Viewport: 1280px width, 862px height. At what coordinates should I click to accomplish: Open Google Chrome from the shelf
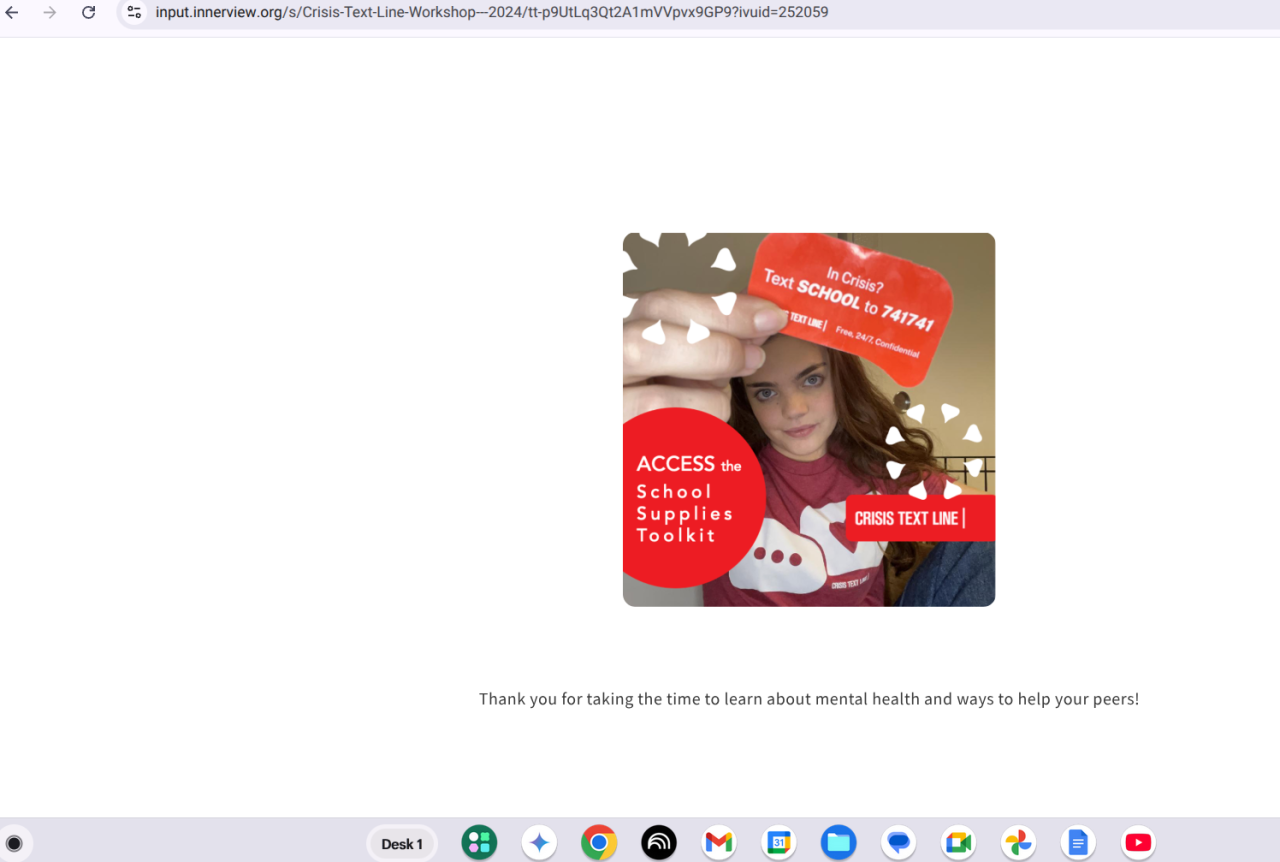click(599, 843)
